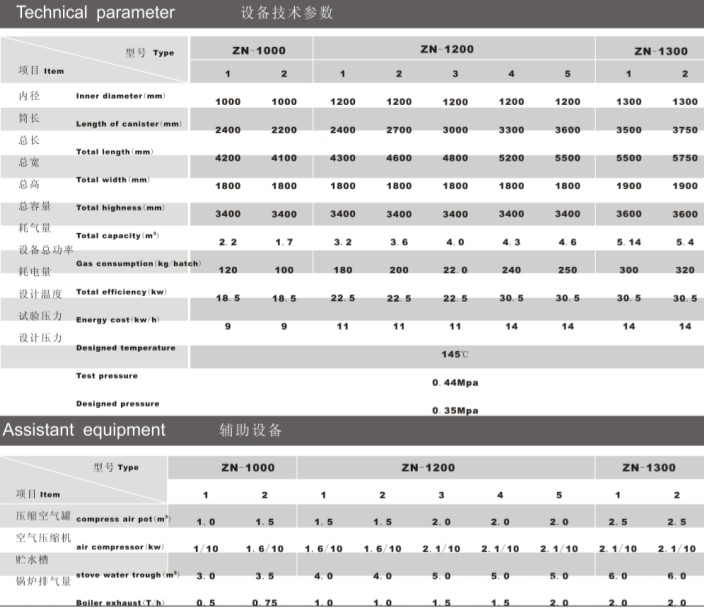The image size is (704, 614).
Task: Select the "Designed temperature" row label
Action: [125, 348]
